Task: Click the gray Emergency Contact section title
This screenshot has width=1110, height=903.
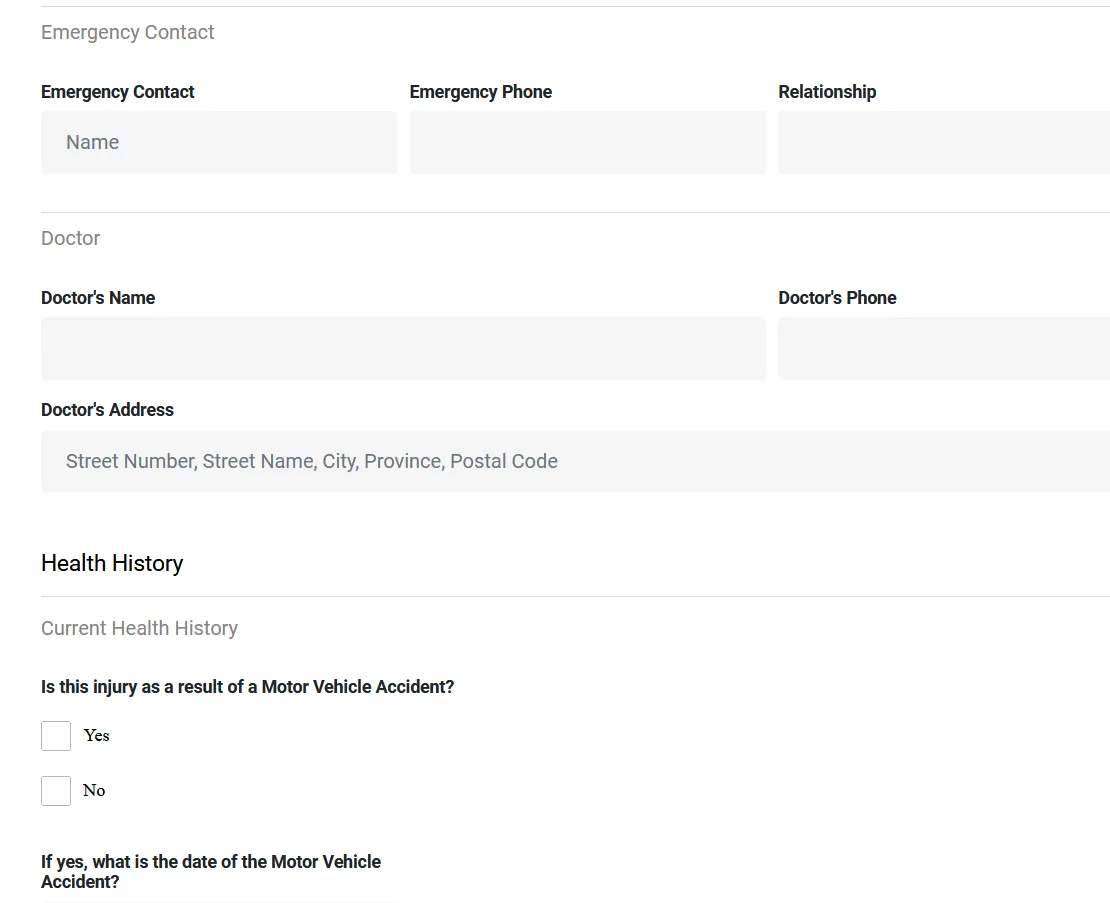Action: tap(127, 33)
